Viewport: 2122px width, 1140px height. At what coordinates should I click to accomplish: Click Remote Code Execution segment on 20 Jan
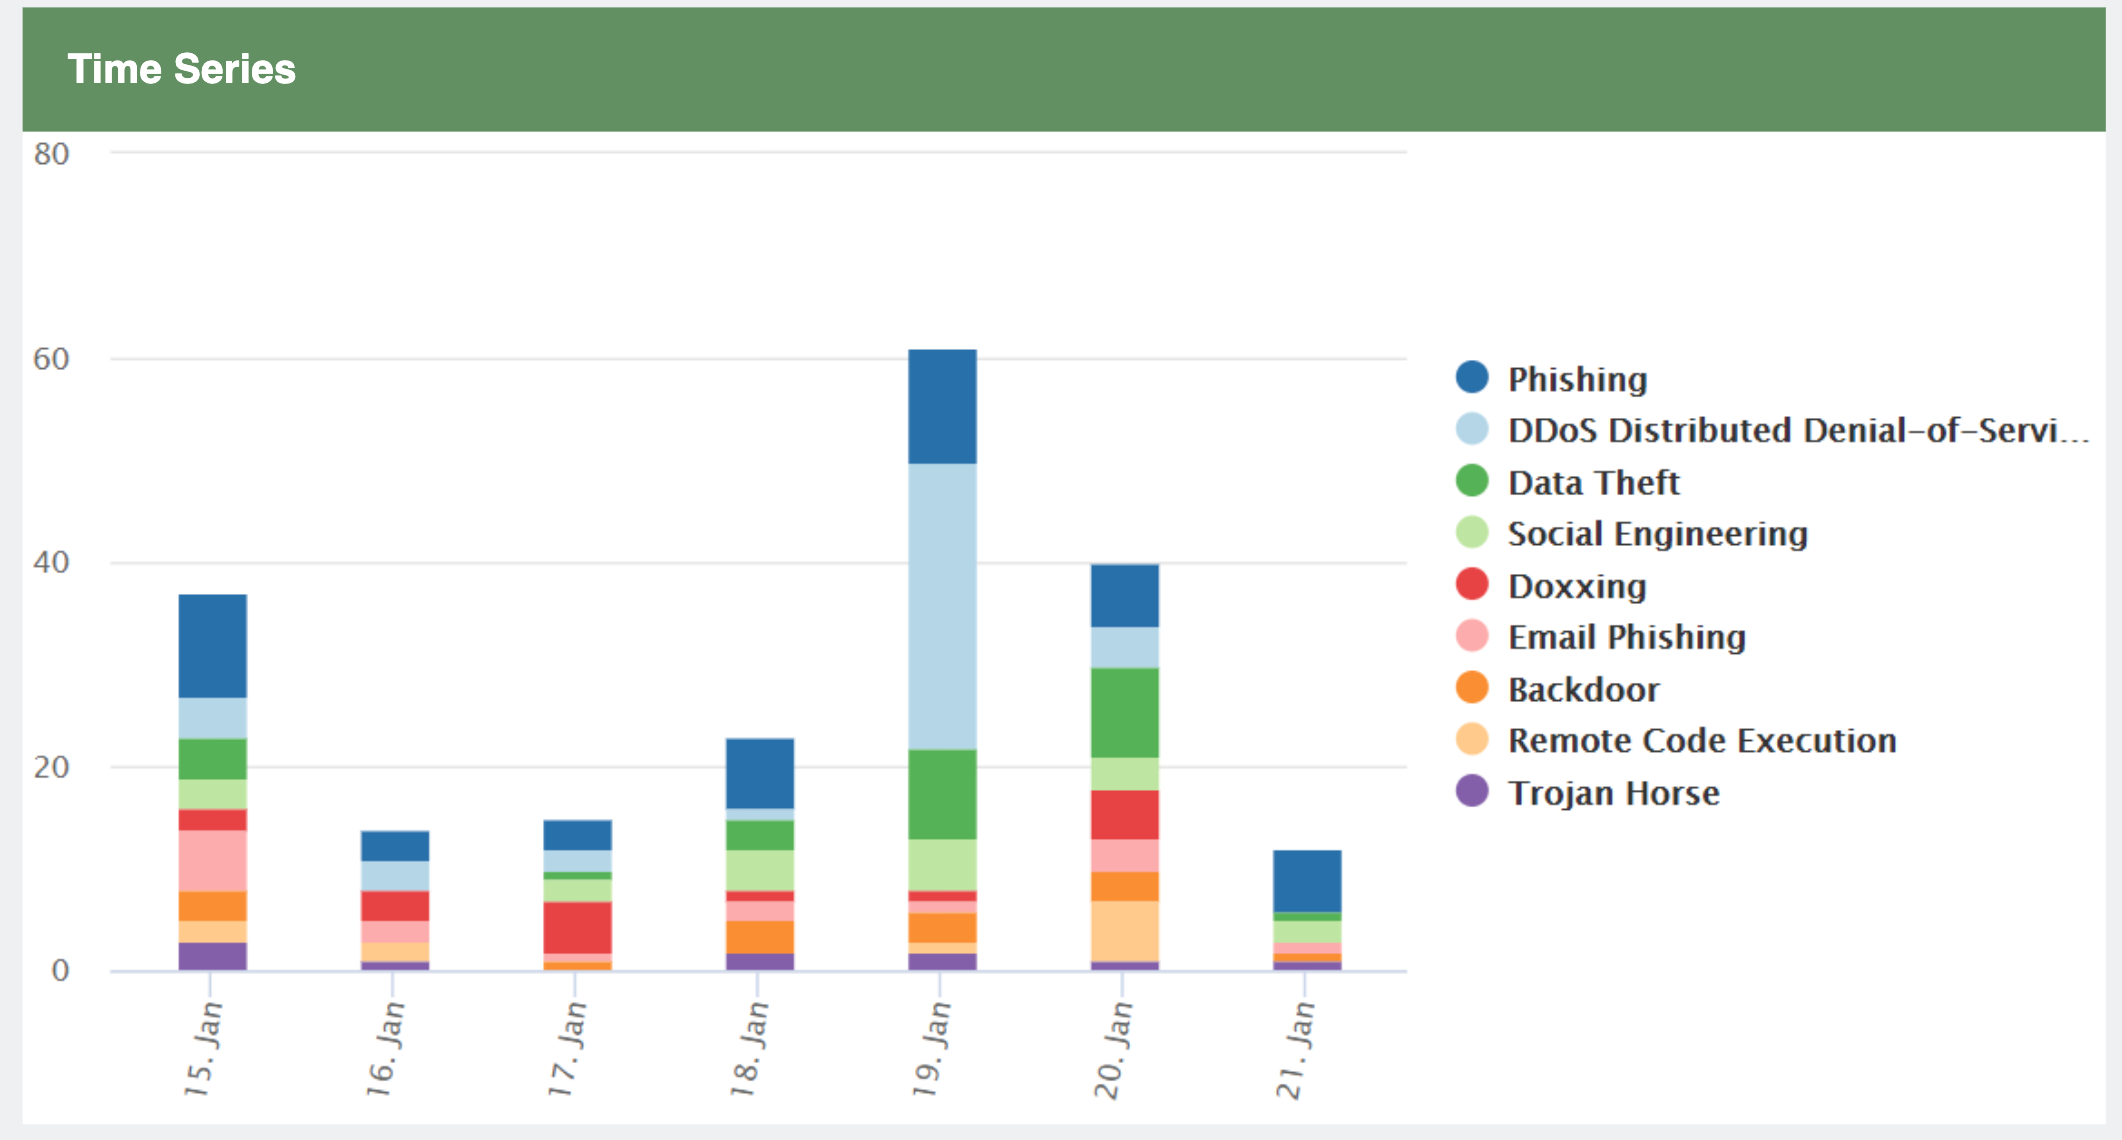point(1124,930)
